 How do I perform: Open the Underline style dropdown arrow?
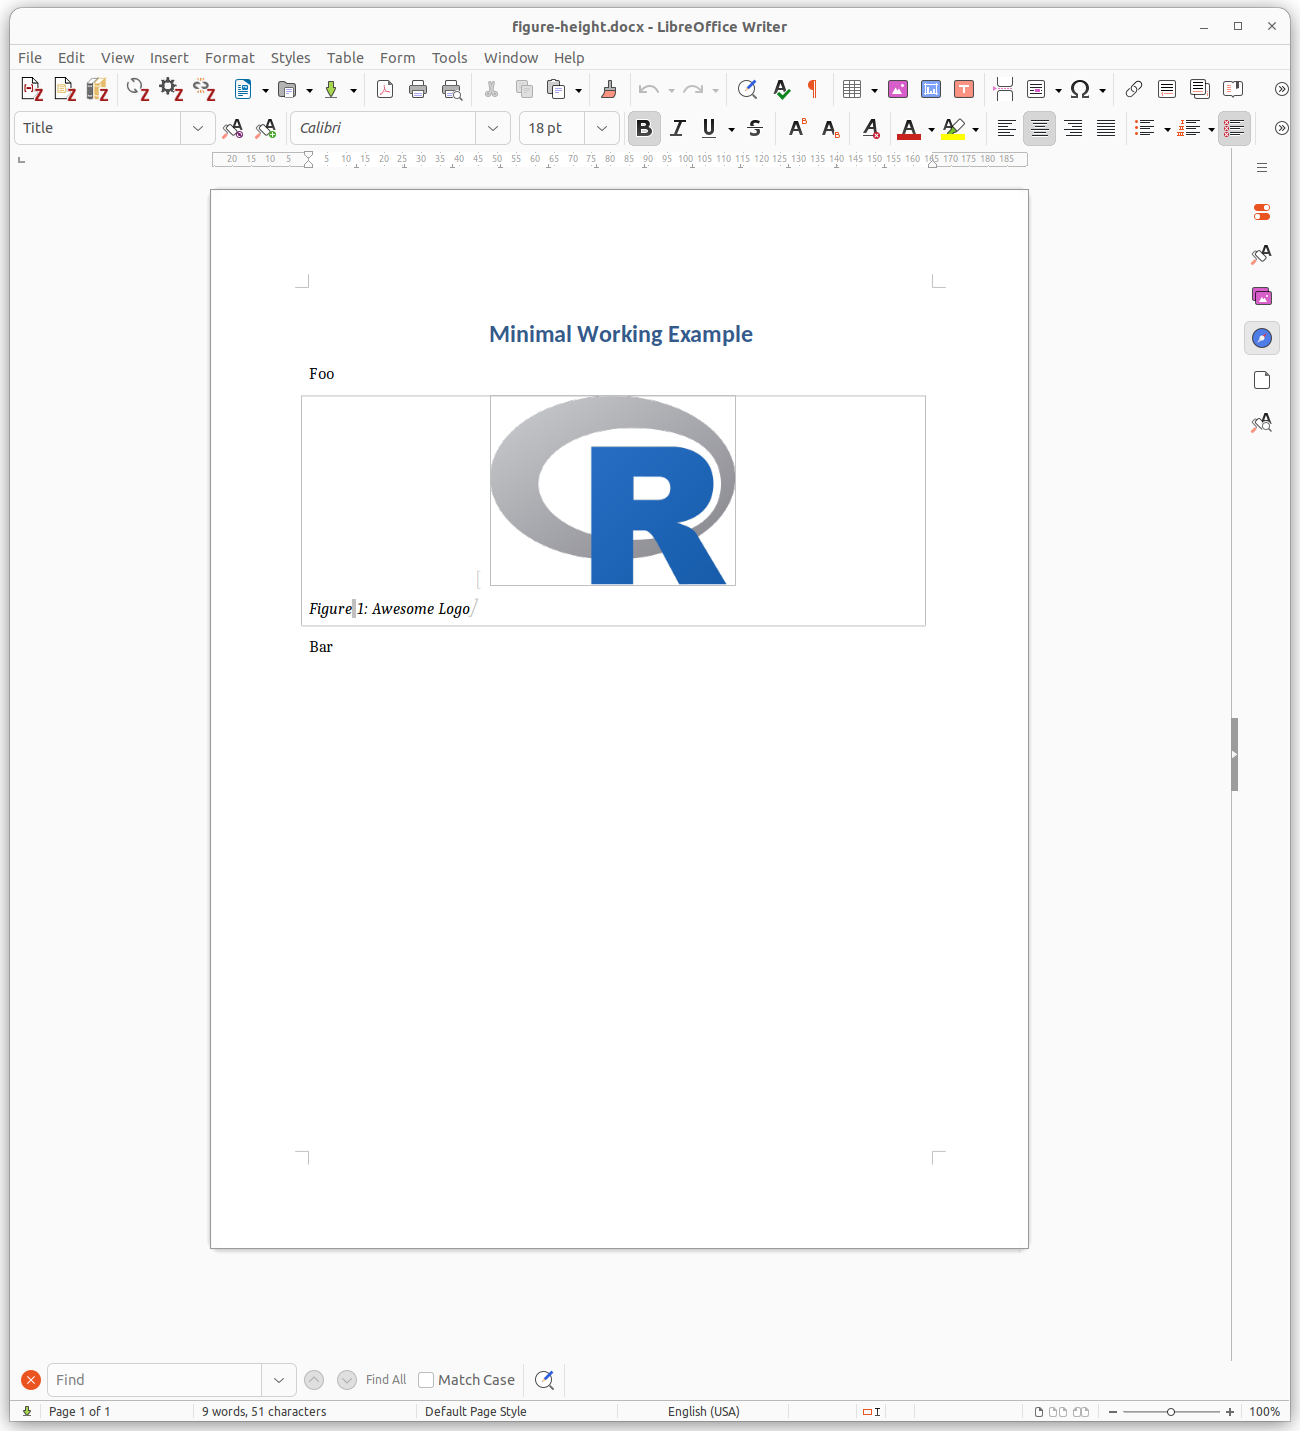click(x=732, y=129)
